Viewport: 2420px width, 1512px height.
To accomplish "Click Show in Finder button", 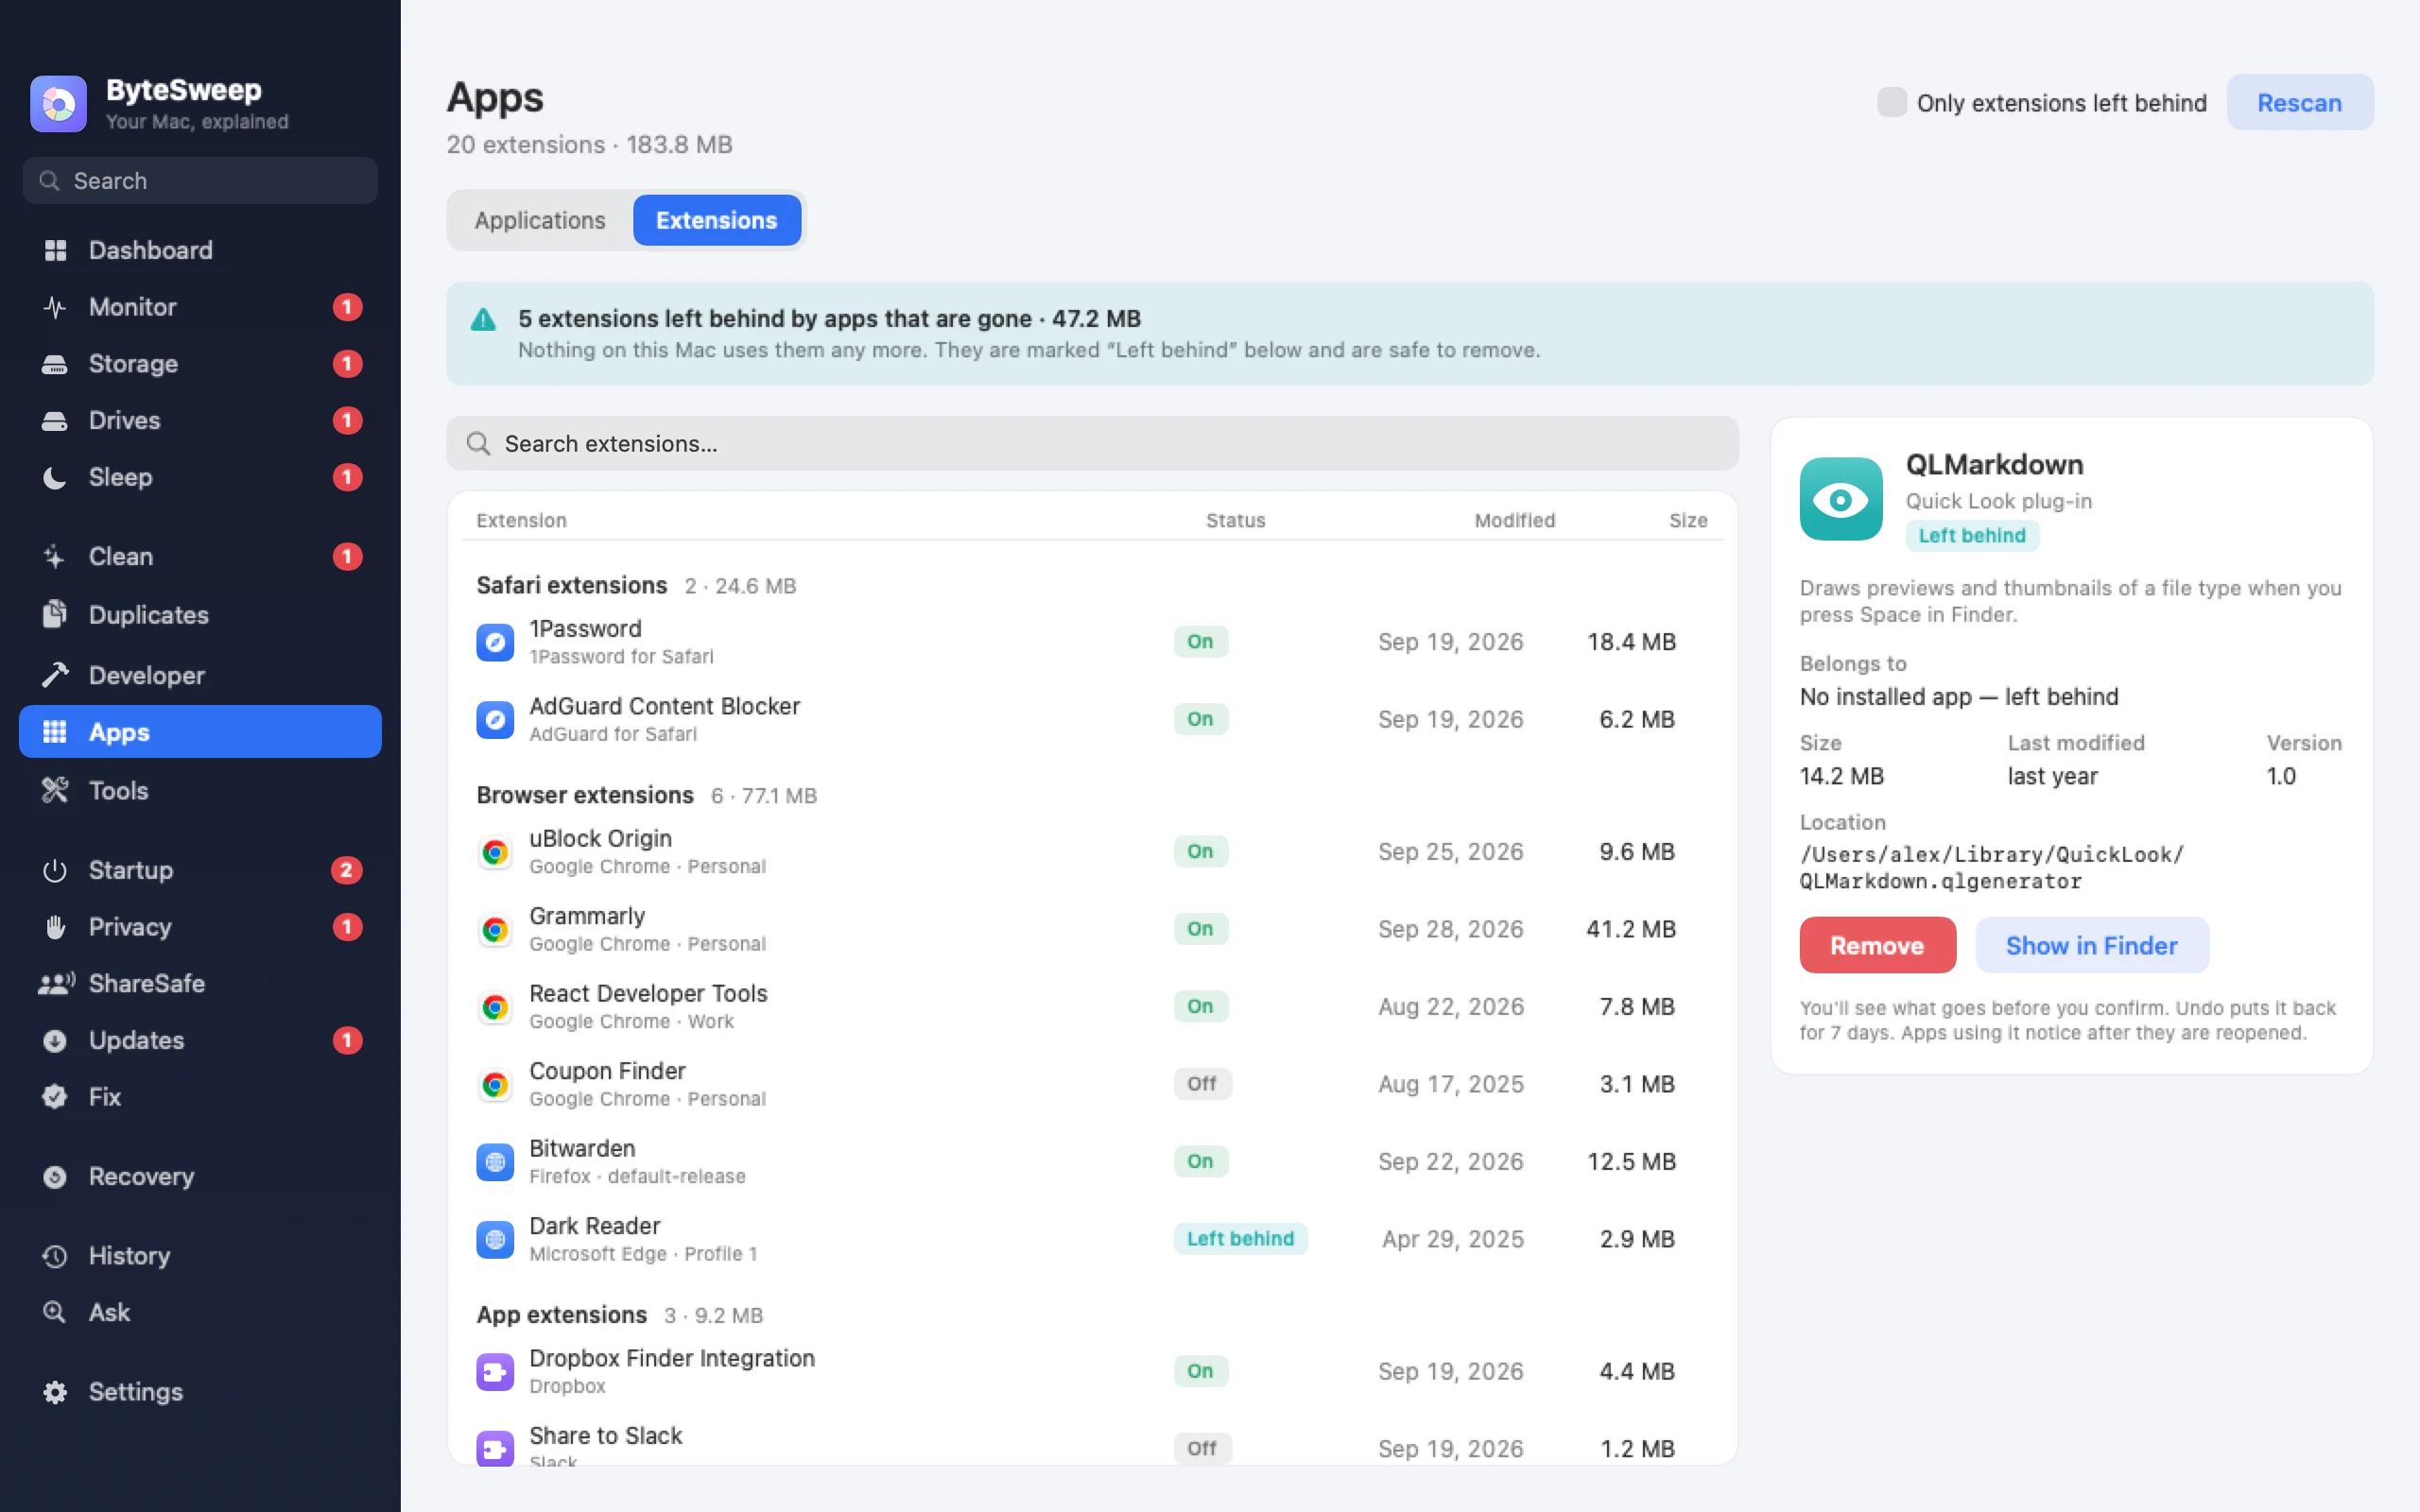I will [x=2091, y=945].
